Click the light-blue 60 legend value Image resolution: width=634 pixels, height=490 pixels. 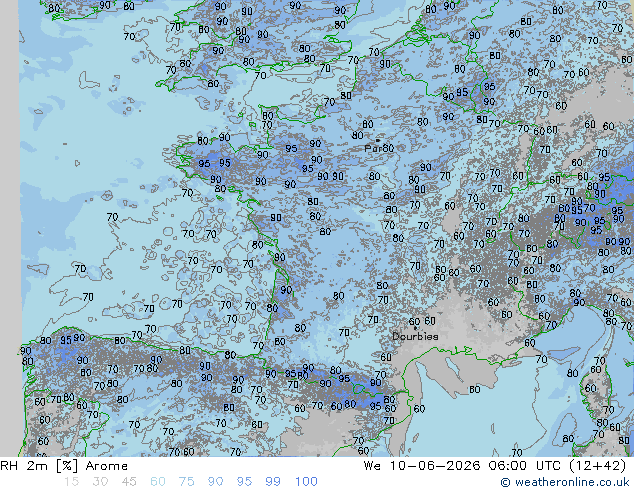coord(158,481)
